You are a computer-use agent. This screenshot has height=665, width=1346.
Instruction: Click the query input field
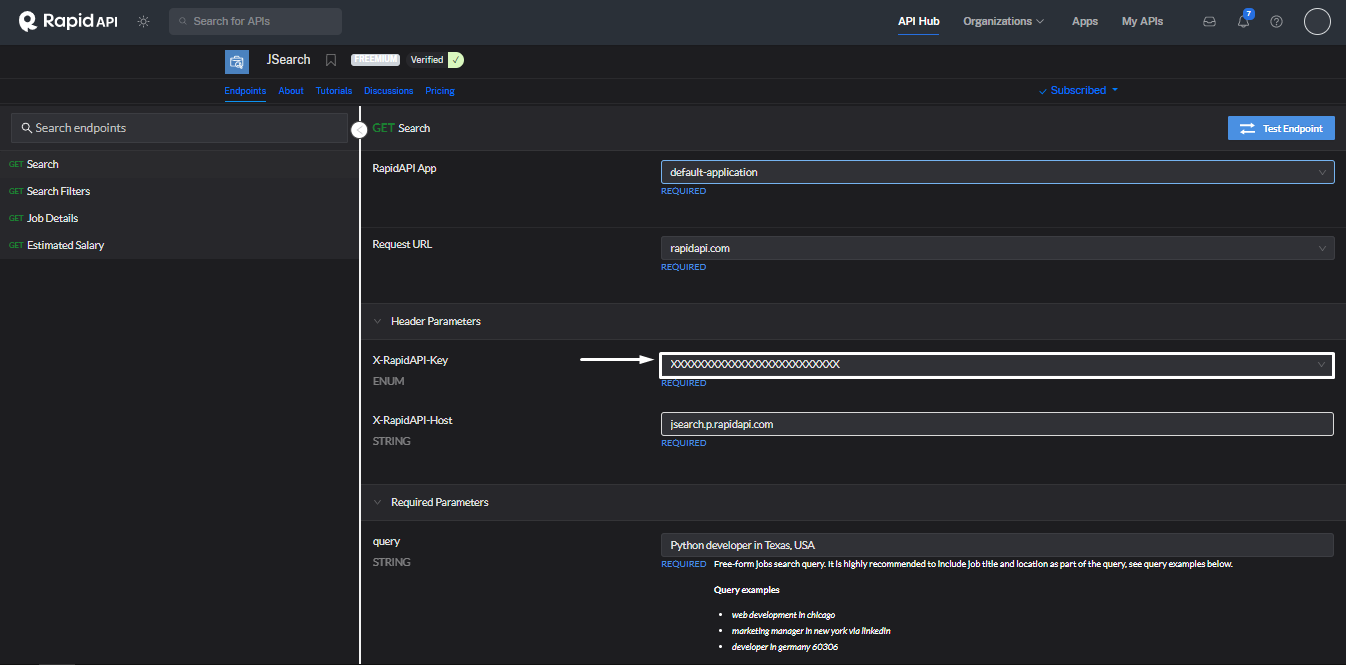point(997,545)
